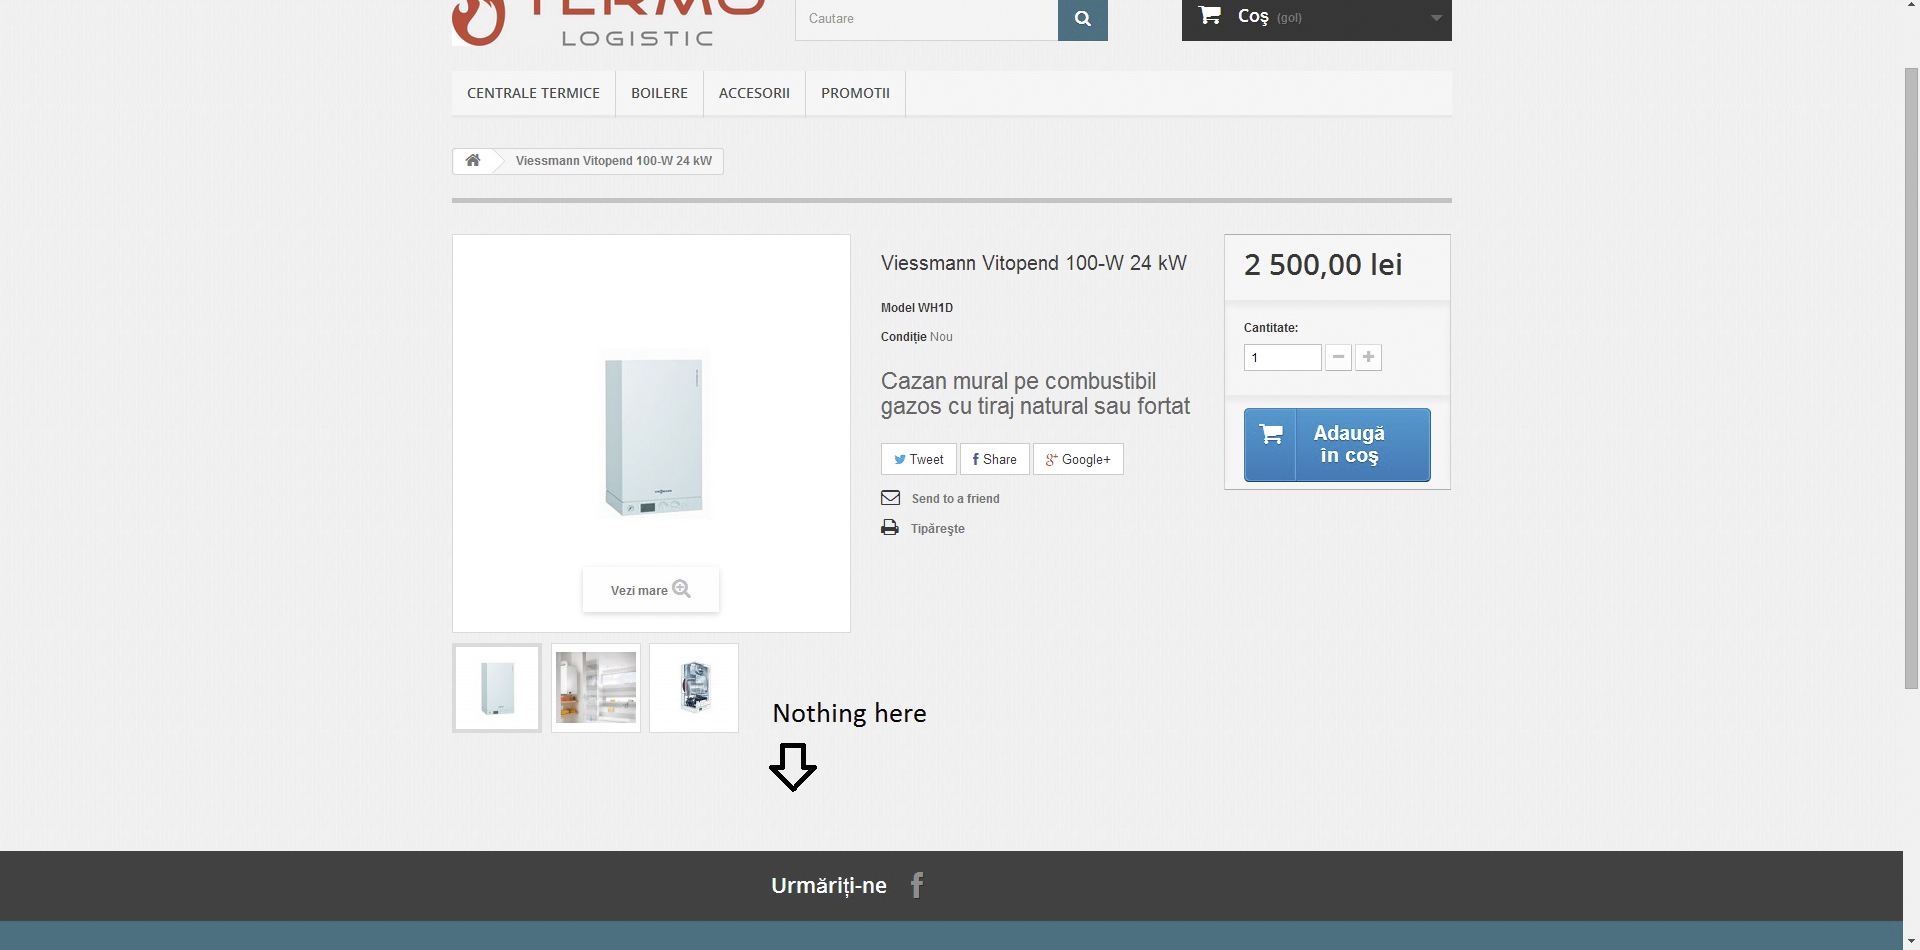This screenshot has width=1920, height=950.
Task: Click the Tipărește print link
Action: [x=938, y=529]
